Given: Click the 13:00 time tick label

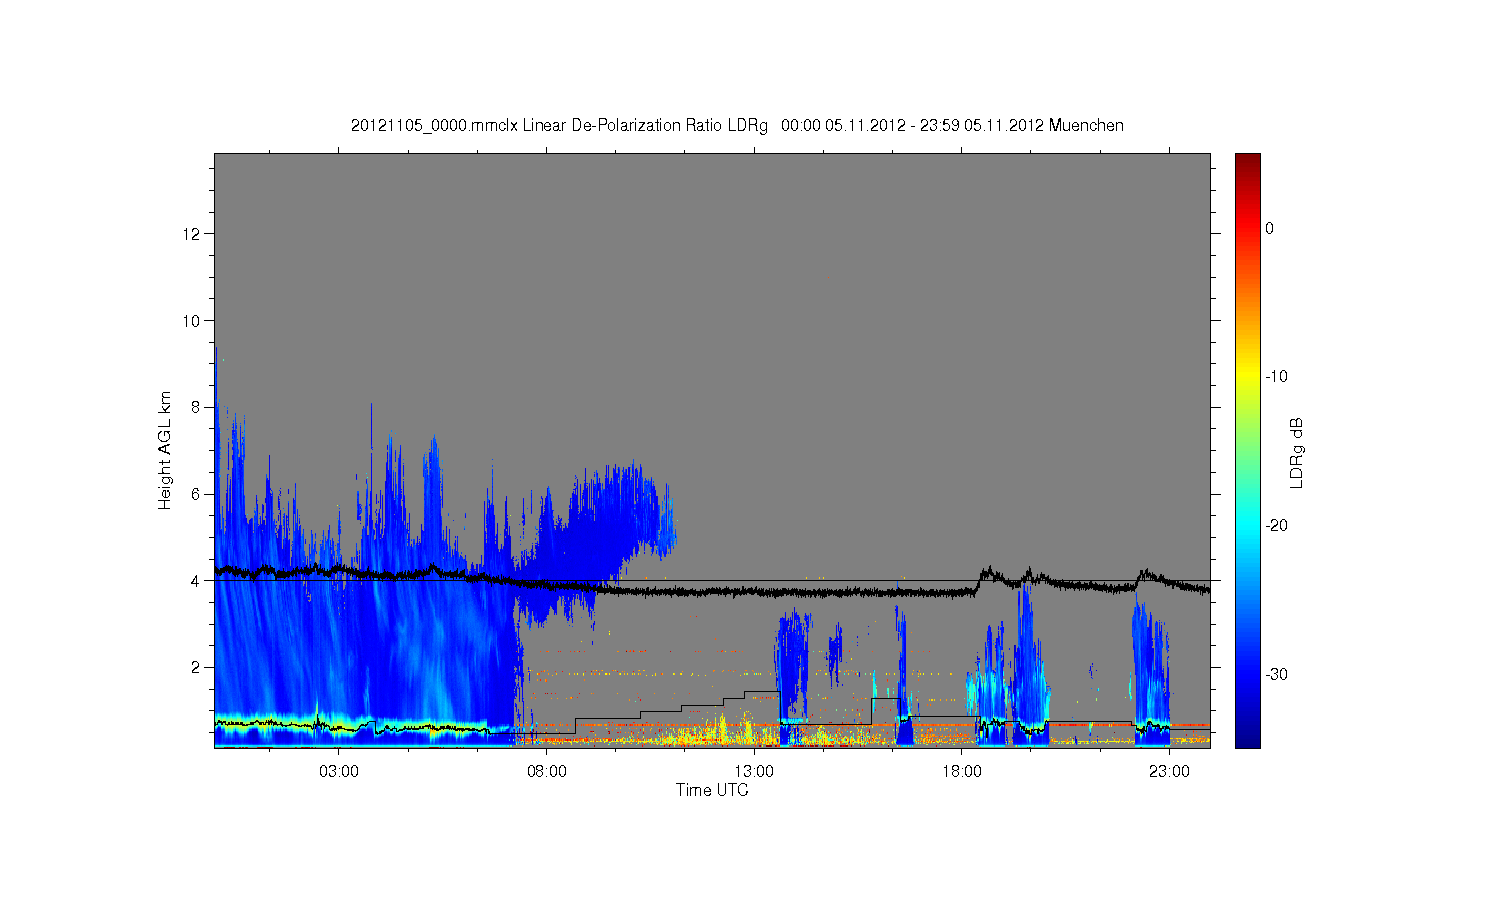Looking at the screenshot, I should 754,772.
